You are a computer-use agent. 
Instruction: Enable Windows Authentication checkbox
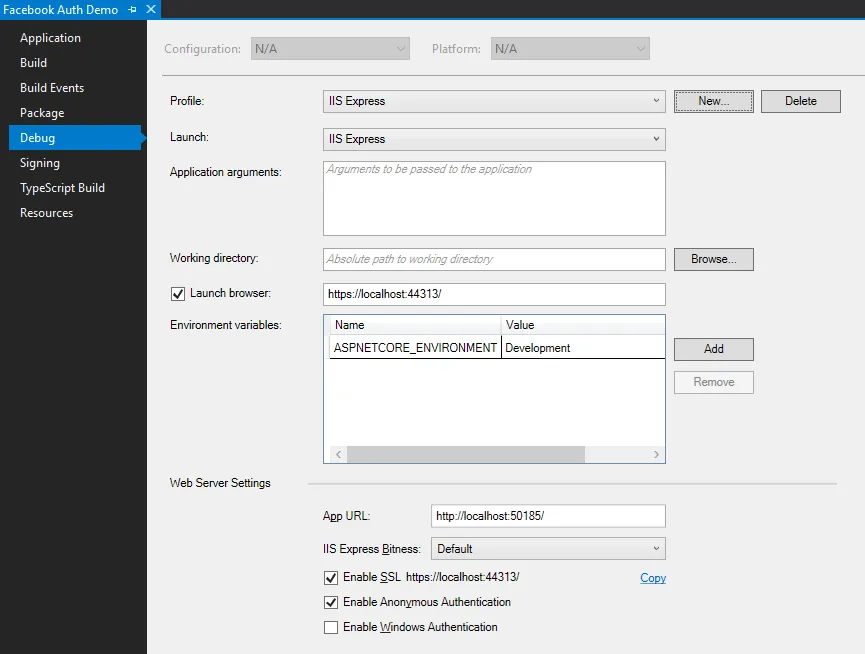(331, 628)
